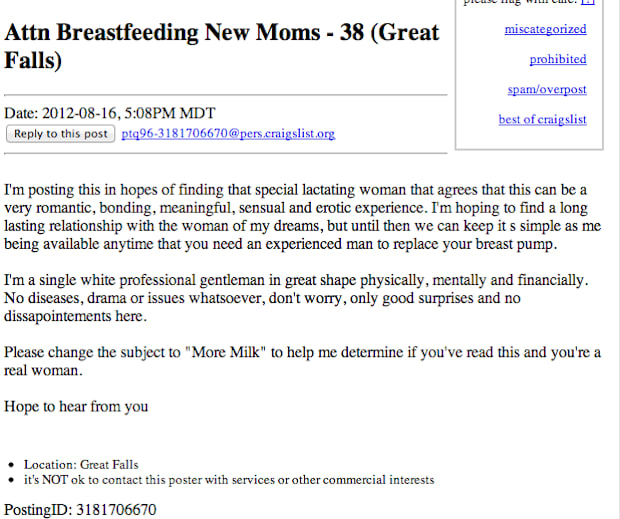
Task: Nominate post for best of craigslist
Action: 542,119
